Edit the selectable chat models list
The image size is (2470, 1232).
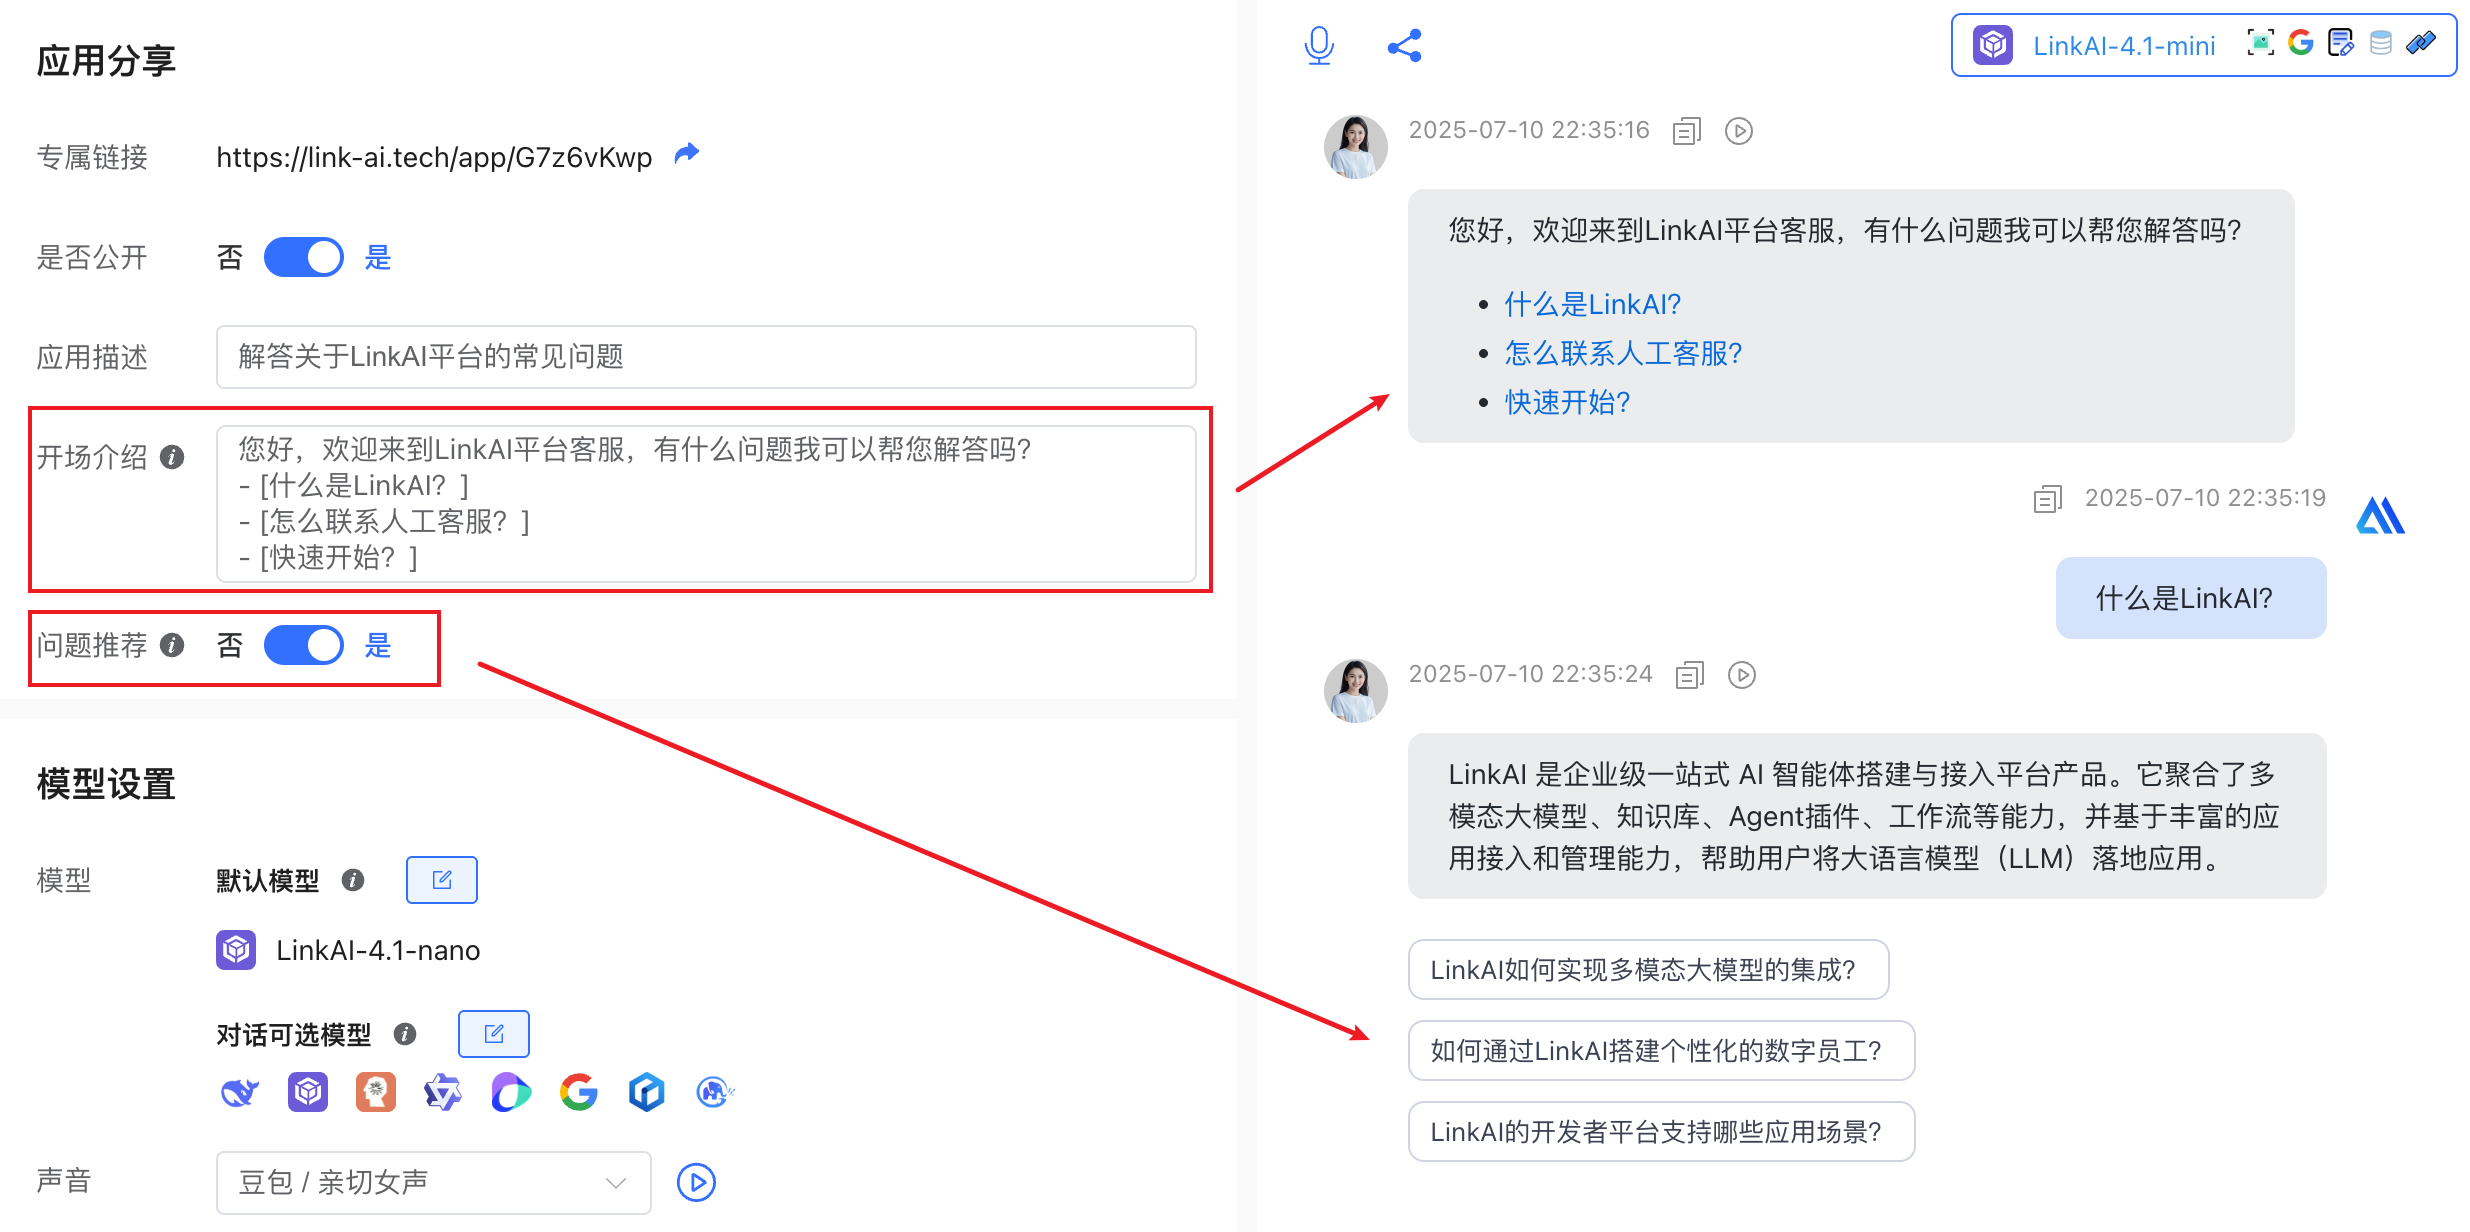tap(494, 1034)
